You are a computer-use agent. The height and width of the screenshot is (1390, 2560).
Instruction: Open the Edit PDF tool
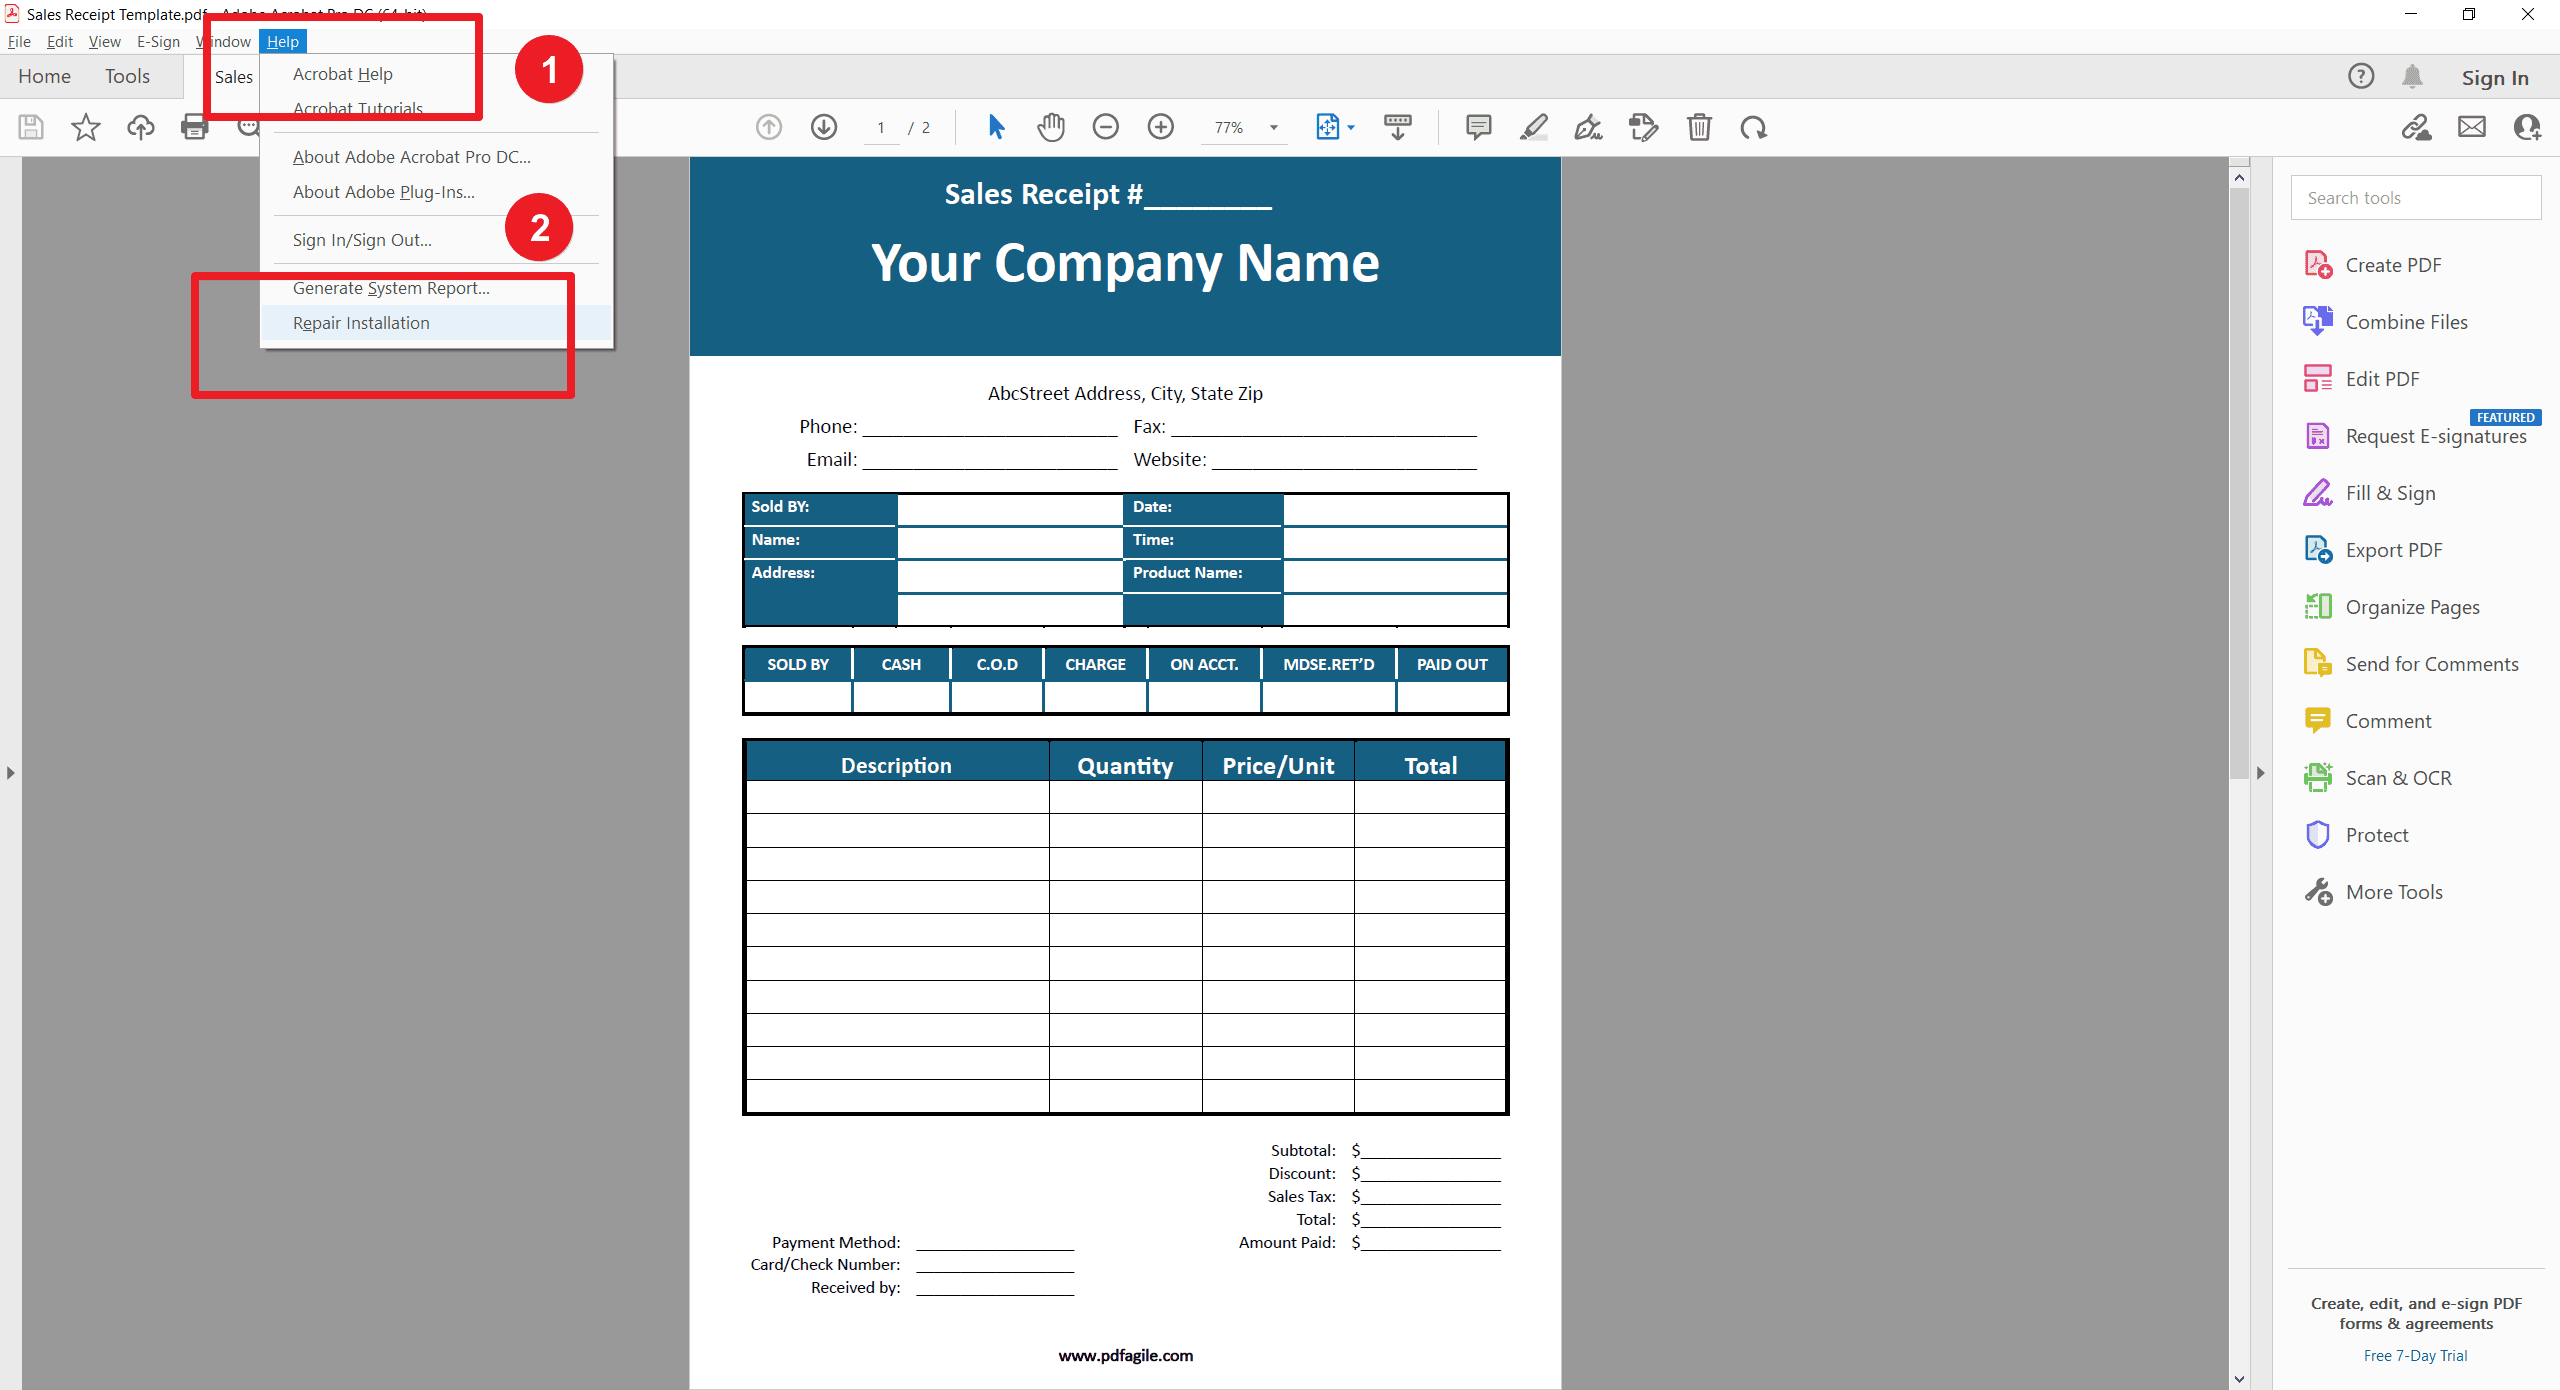tap(2382, 378)
